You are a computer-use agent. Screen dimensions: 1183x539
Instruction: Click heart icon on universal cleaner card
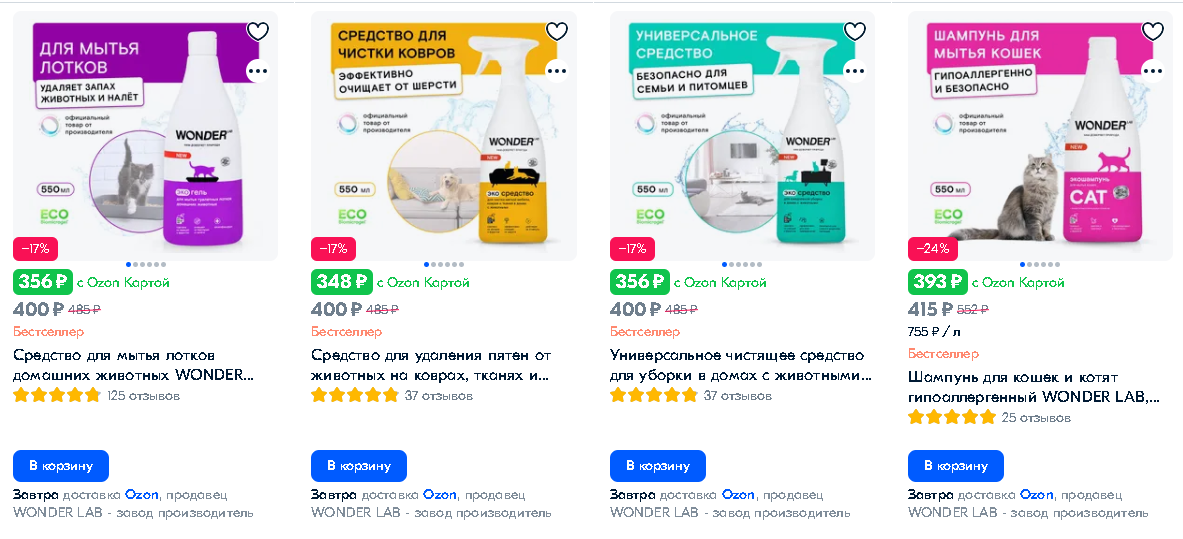pyautogui.click(x=855, y=32)
